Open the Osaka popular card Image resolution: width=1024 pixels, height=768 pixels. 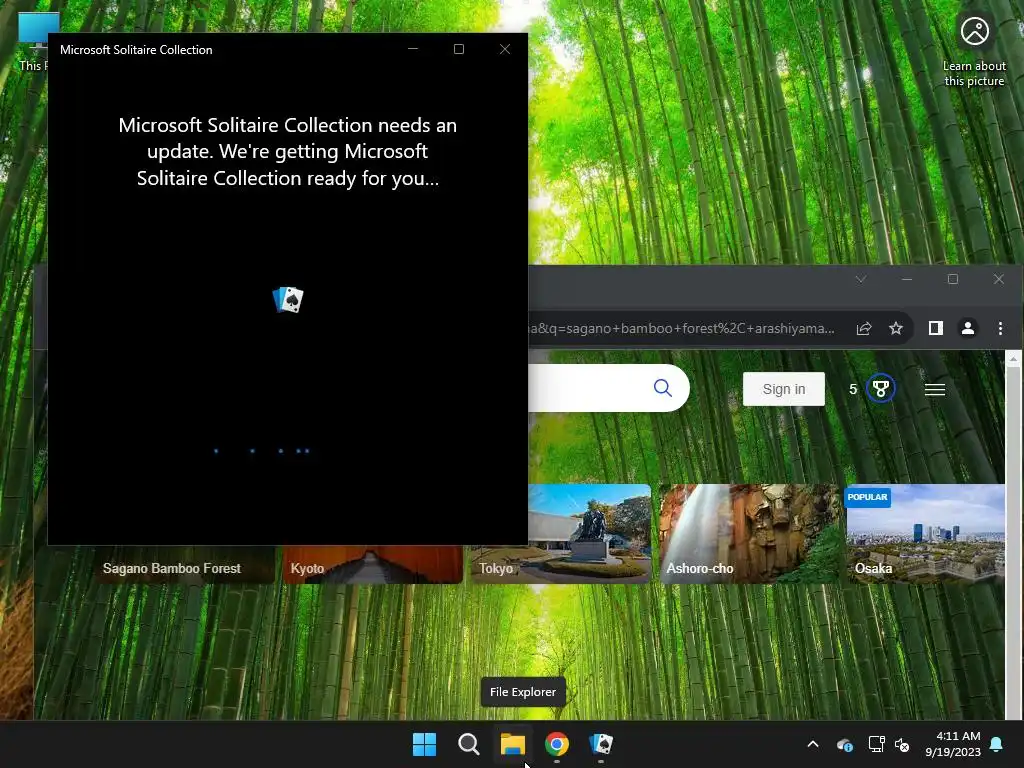point(925,534)
